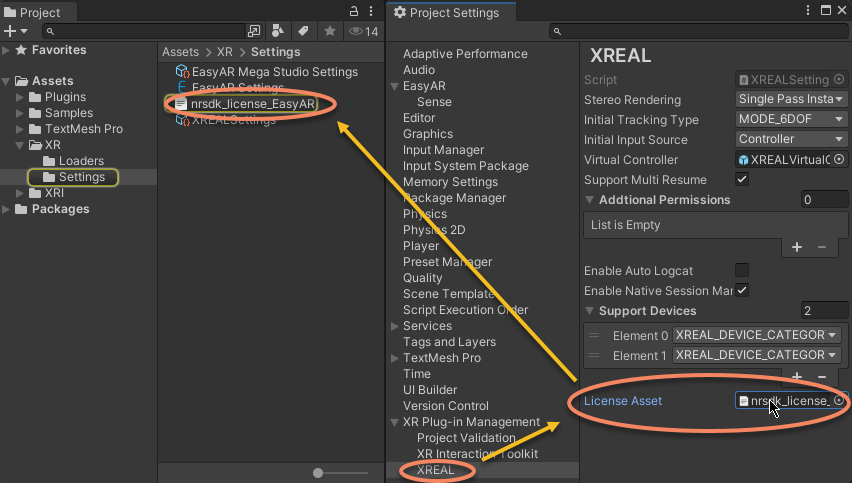
Task: Select XREAL under XR Plug-in Management
Action: tap(435, 470)
